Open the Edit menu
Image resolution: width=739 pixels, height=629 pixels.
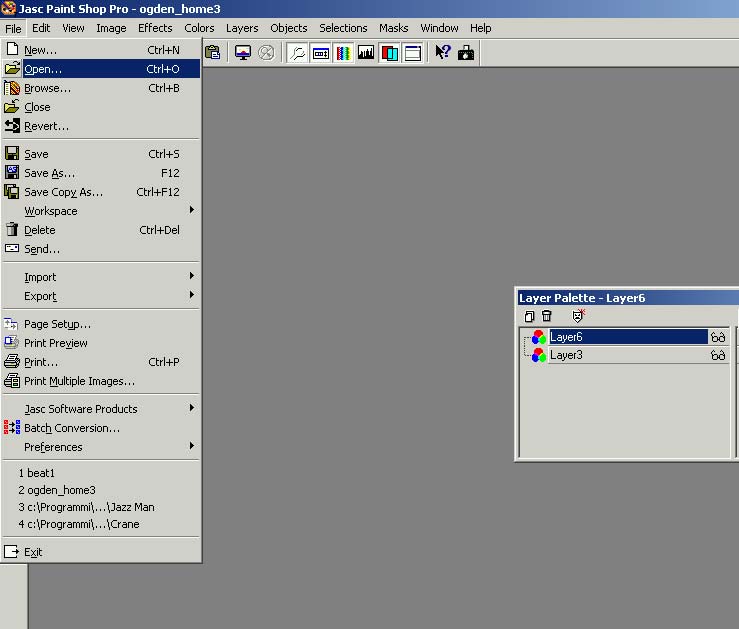pyautogui.click(x=41, y=28)
